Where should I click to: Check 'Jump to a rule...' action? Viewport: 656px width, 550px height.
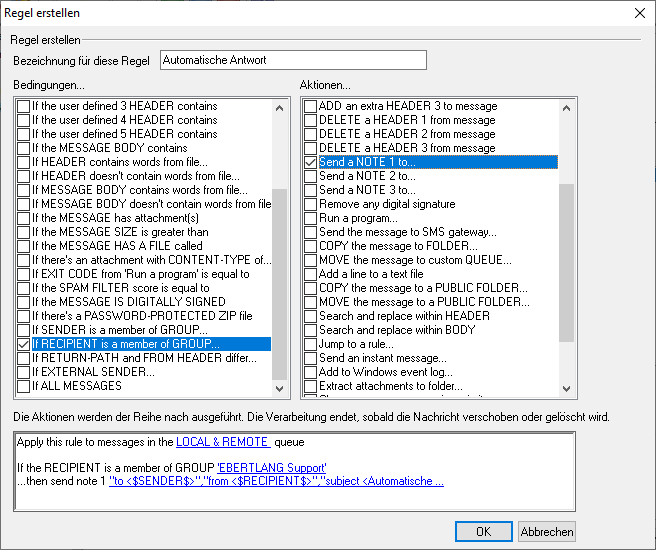[311, 344]
